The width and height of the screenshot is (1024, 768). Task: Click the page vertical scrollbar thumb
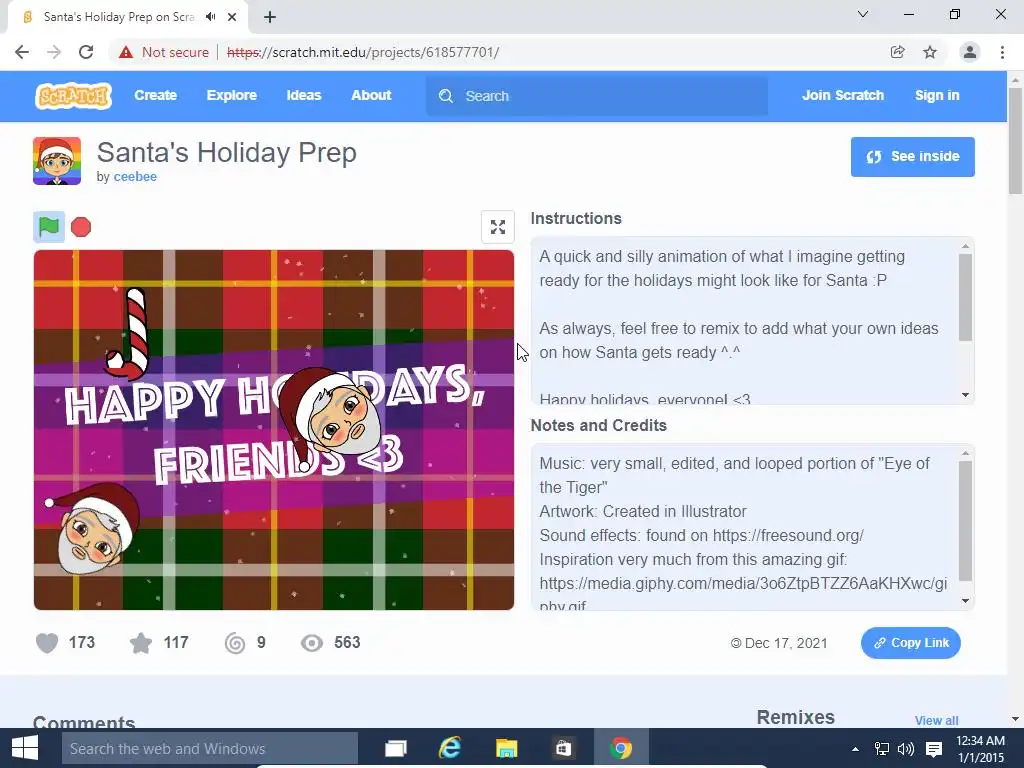pos(1015,140)
